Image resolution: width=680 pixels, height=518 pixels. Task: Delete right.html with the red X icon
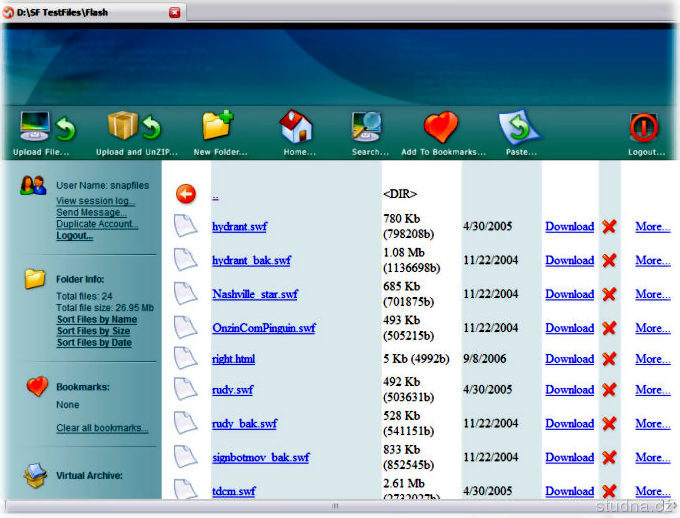(609, 359)
